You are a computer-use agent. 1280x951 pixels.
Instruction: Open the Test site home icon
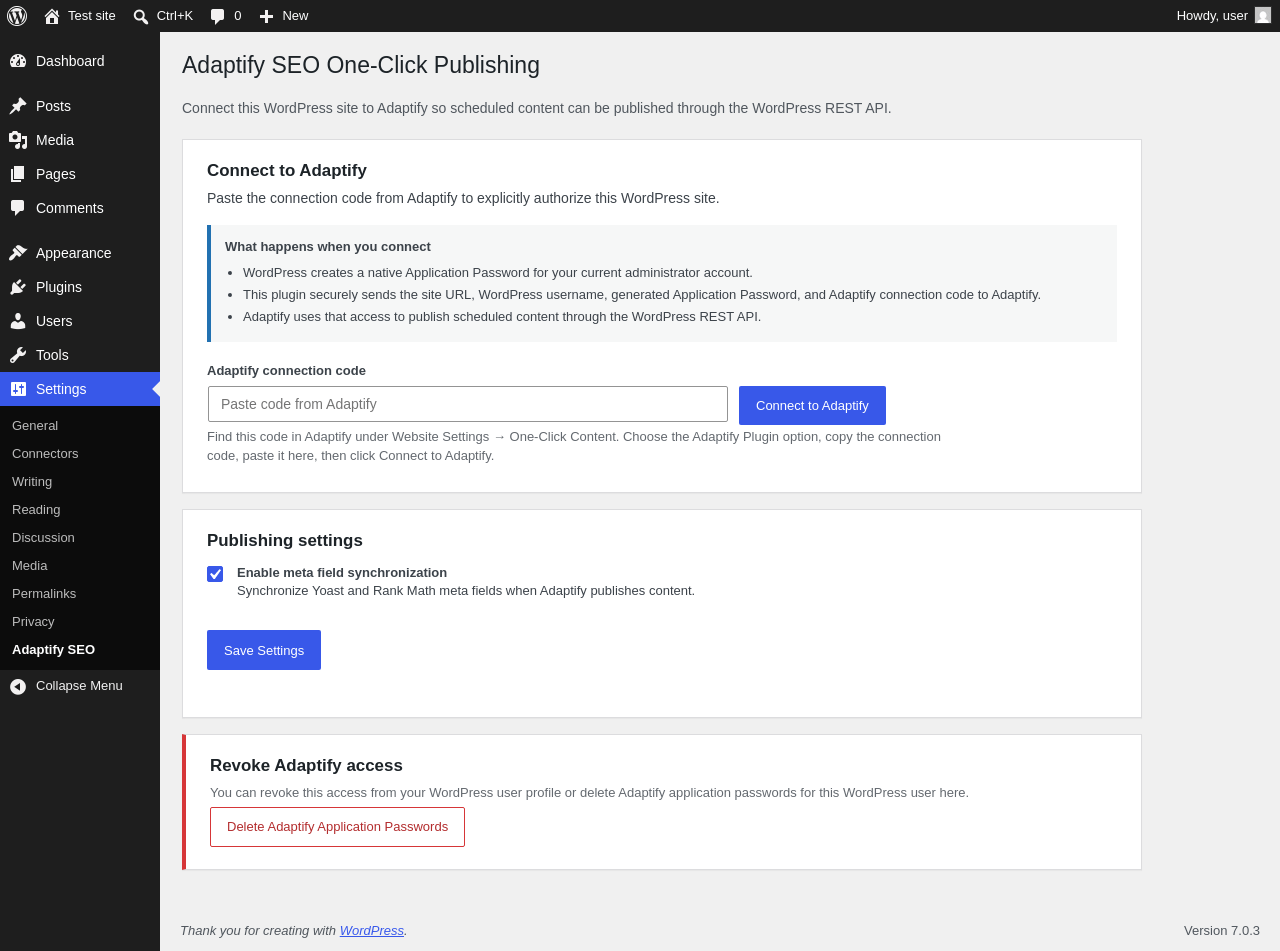click(52, 16)
